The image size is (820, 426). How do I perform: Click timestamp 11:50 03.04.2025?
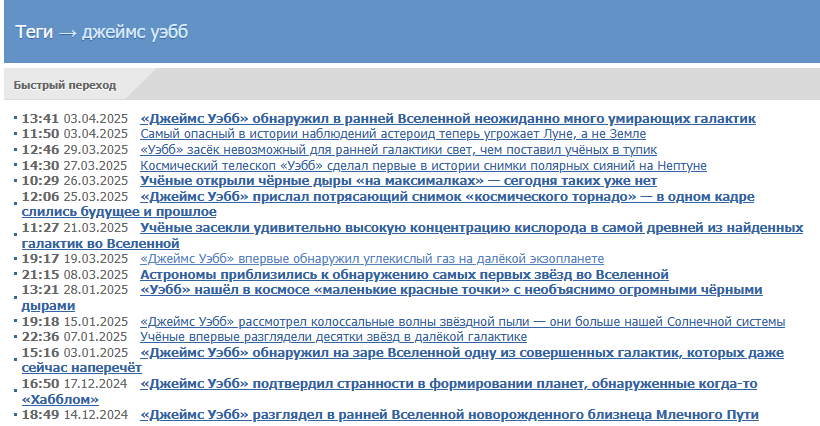[74, 134]
